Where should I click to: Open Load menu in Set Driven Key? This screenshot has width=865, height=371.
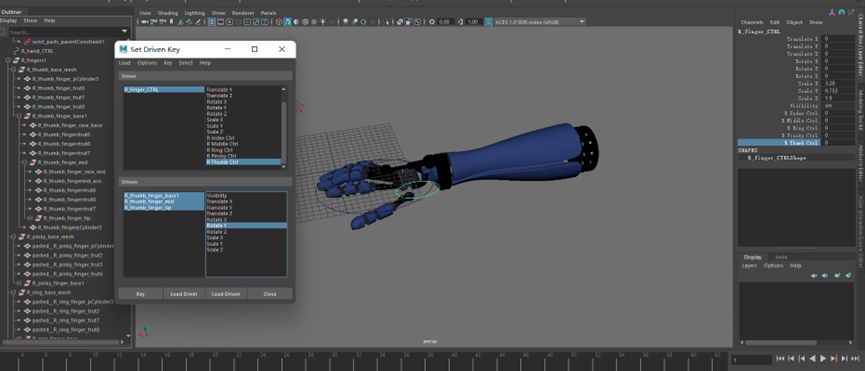125,63
